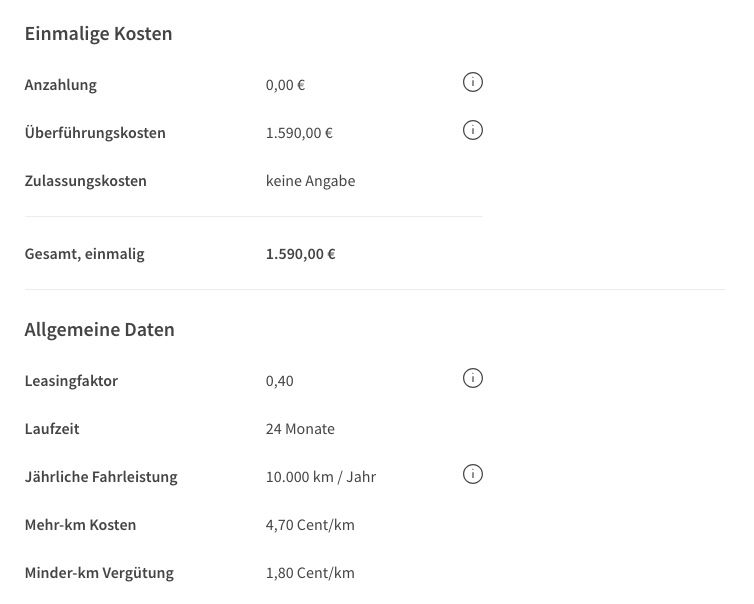
Task: Click the Allgemeine Daten heading
Action: [x=100, y=330]
